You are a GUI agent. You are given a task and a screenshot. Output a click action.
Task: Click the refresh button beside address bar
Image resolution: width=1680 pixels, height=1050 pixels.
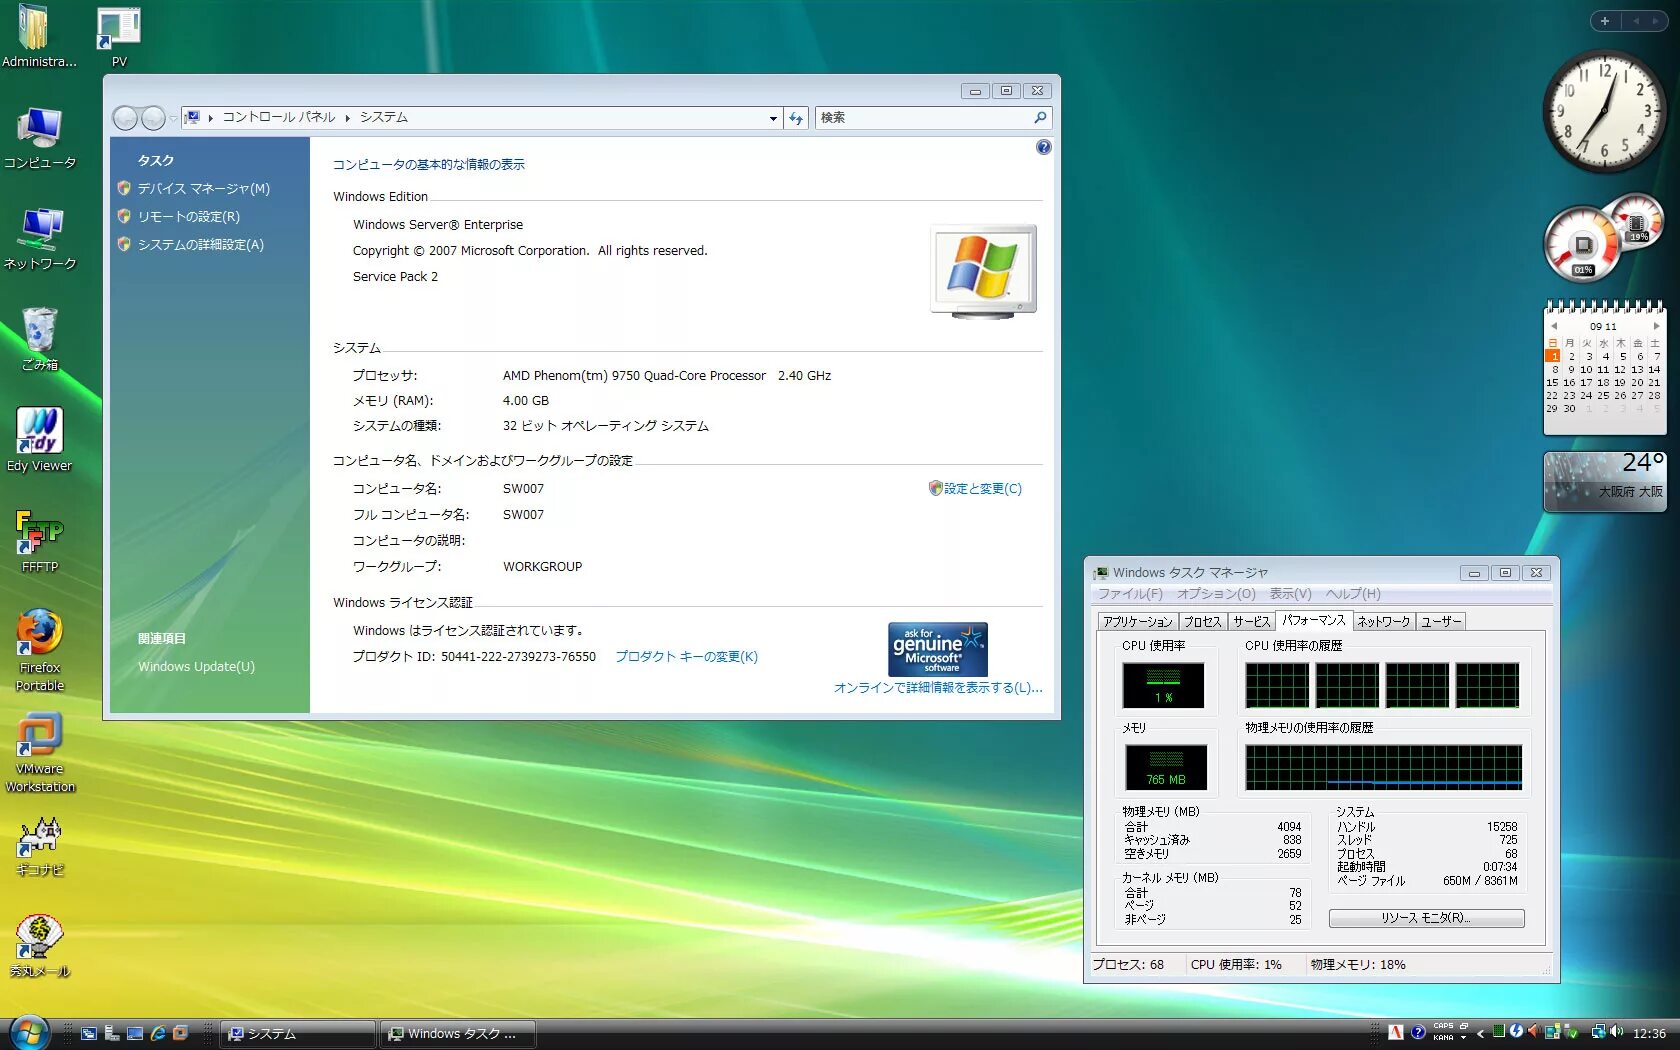[796, 118]
